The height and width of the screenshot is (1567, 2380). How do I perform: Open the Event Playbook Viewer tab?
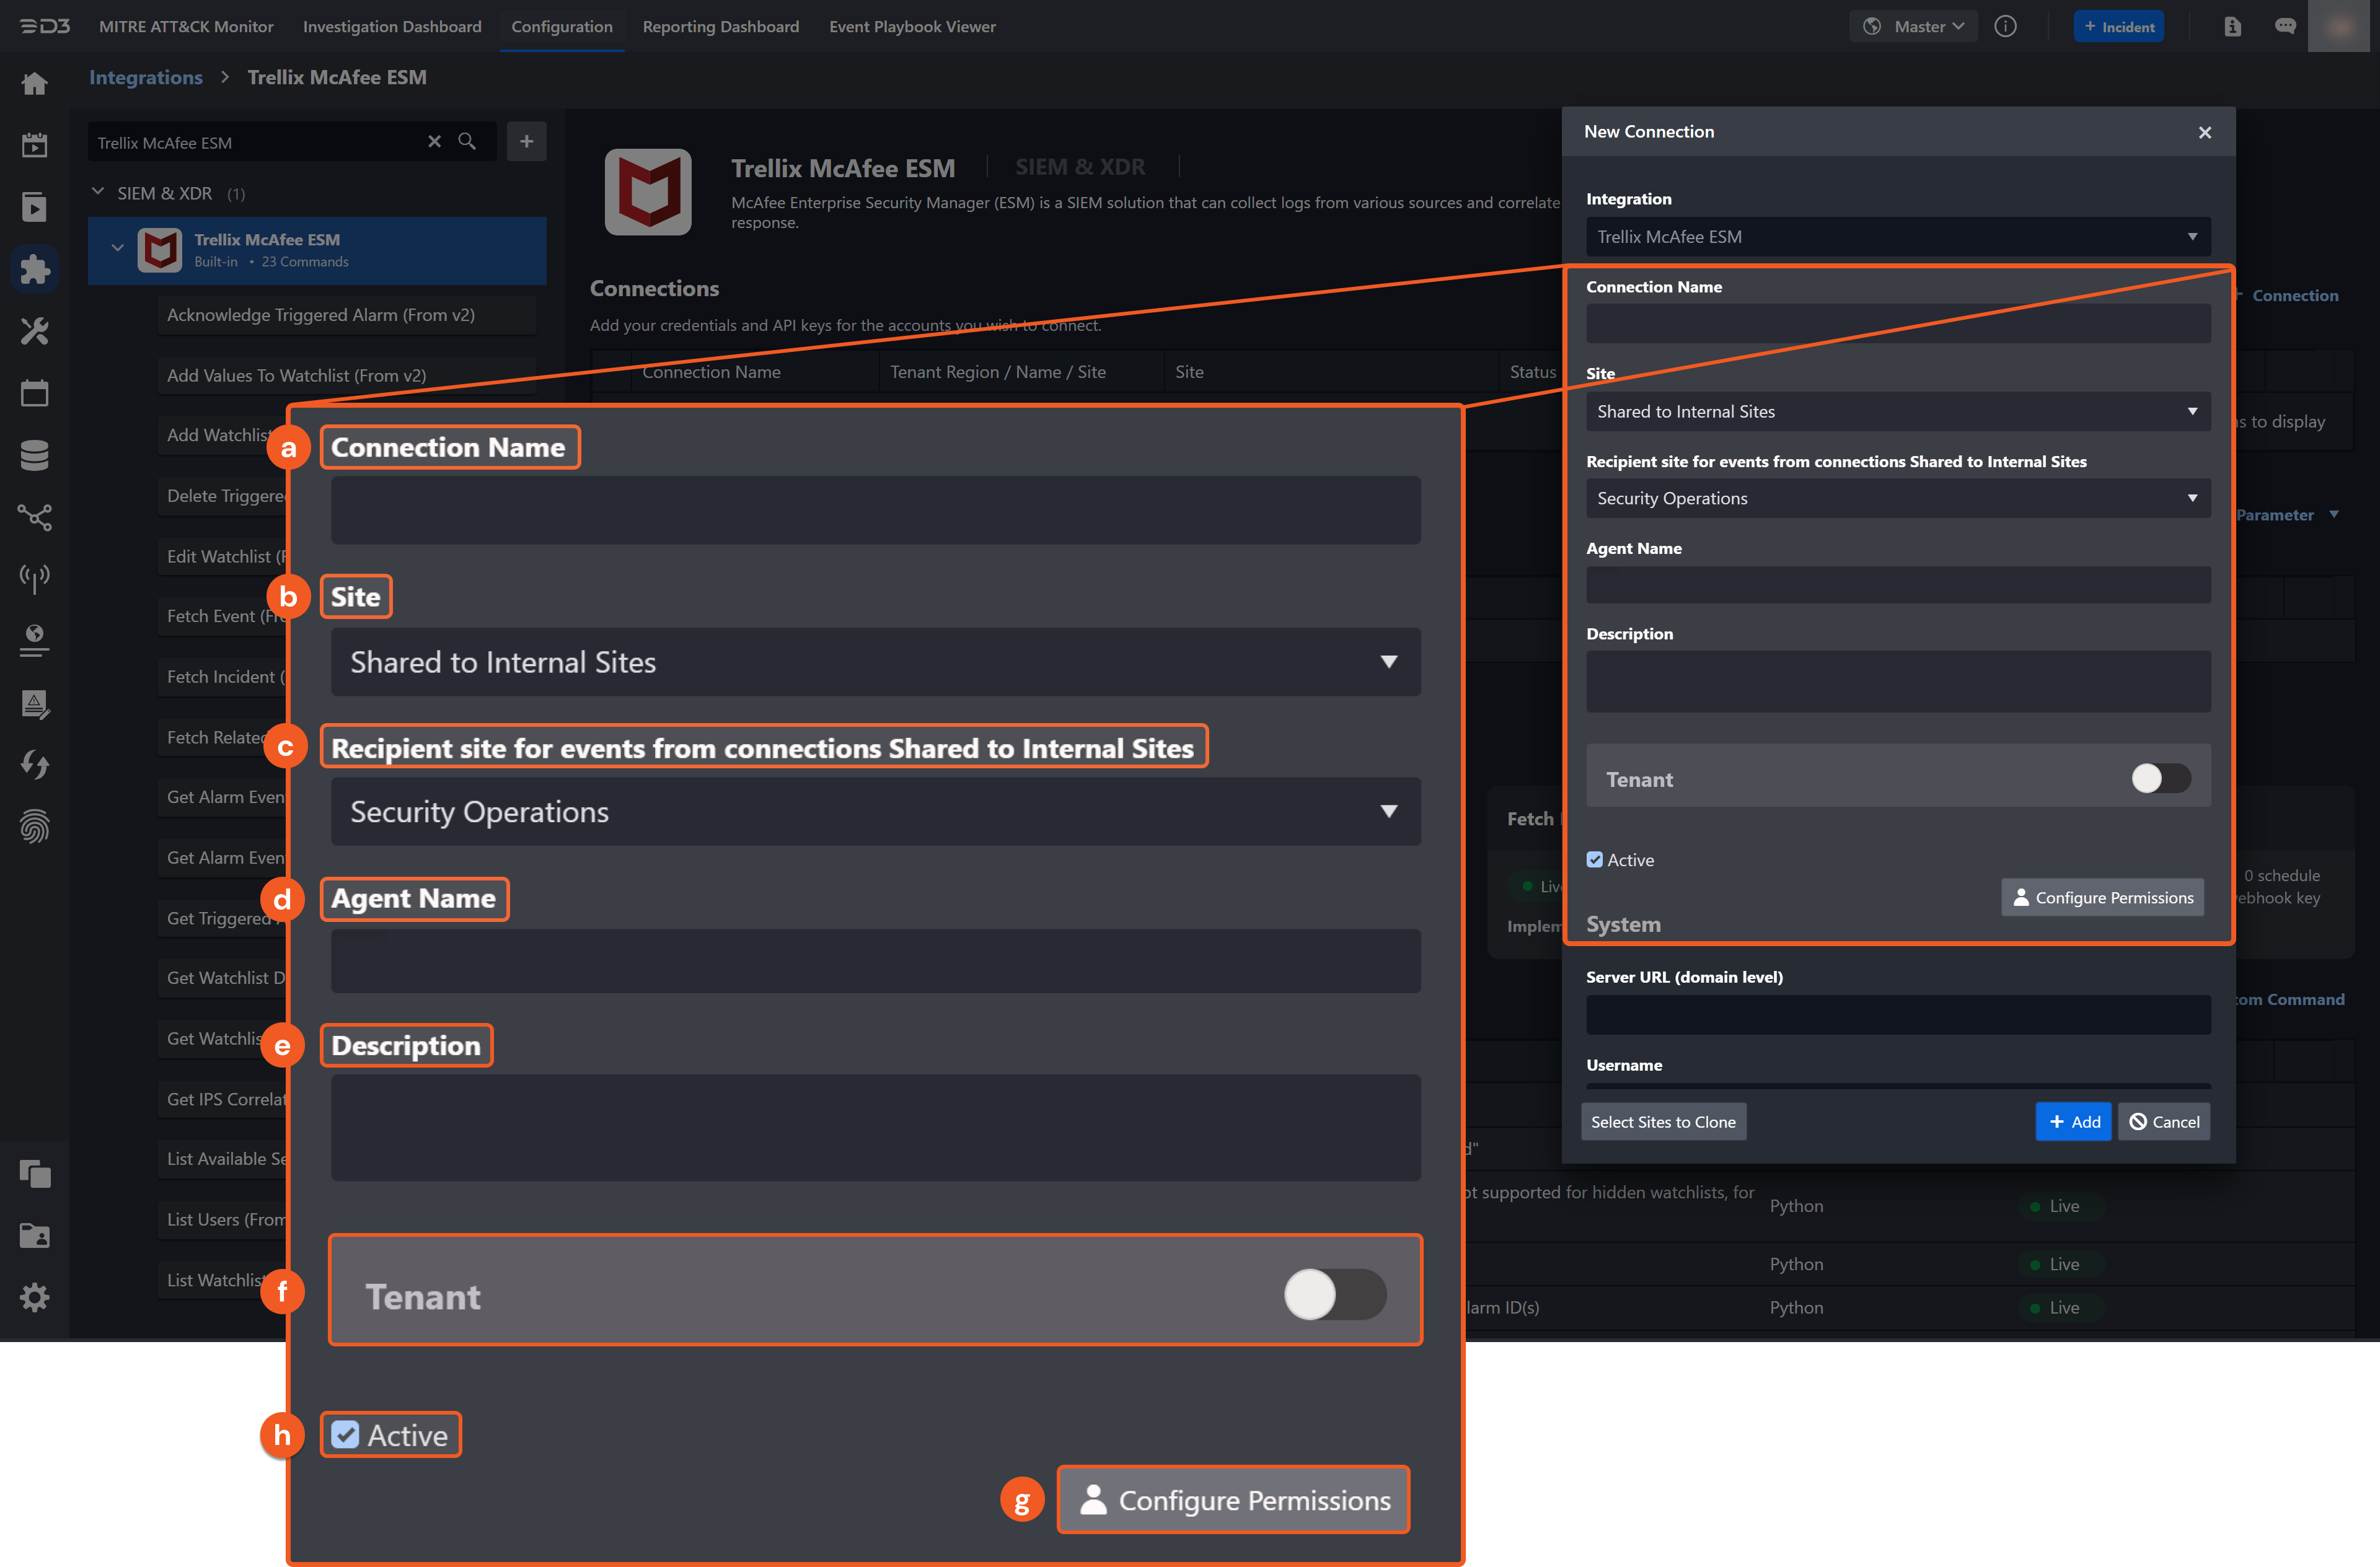pos(912,27)
